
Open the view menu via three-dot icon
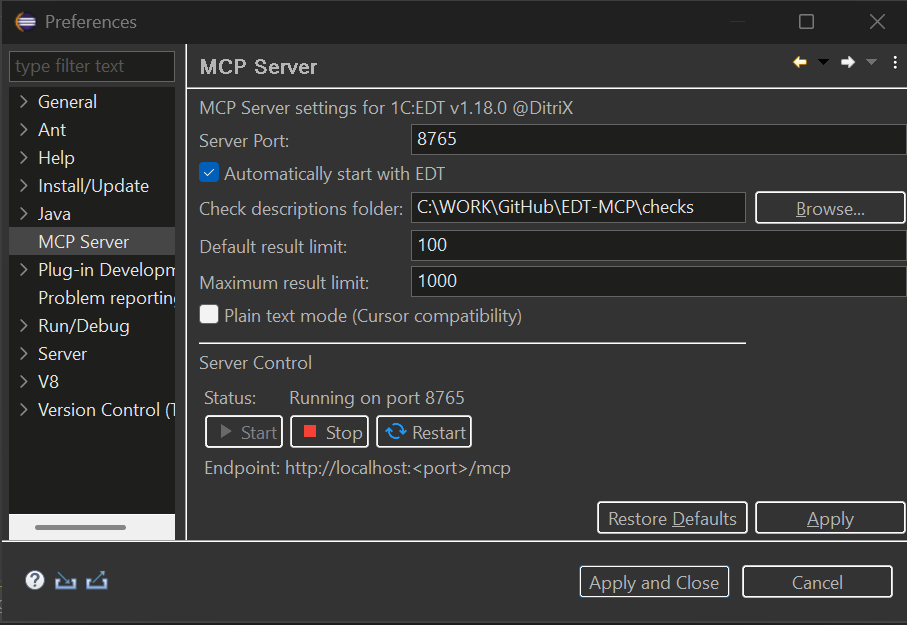(895, 62)
